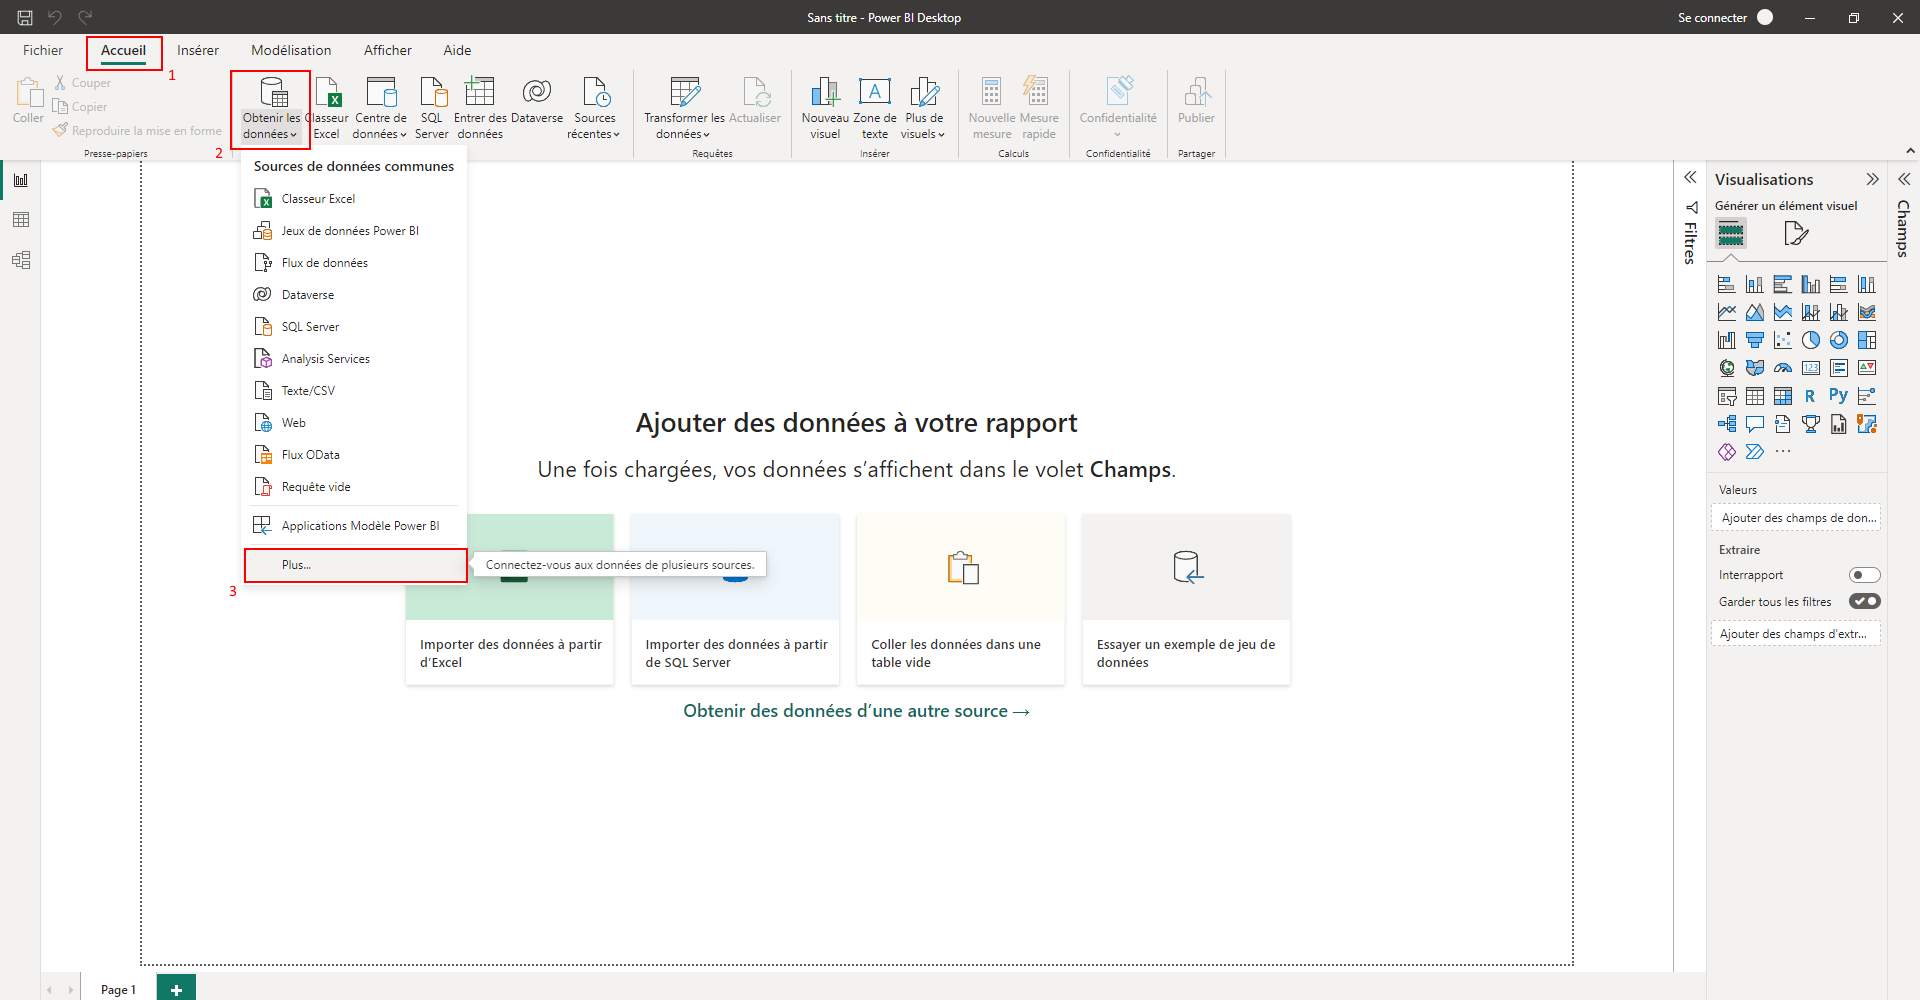Click Essayer un exemple de jeu de données card
This screenshot has height=1000, width=1920.
point(1186,599)
